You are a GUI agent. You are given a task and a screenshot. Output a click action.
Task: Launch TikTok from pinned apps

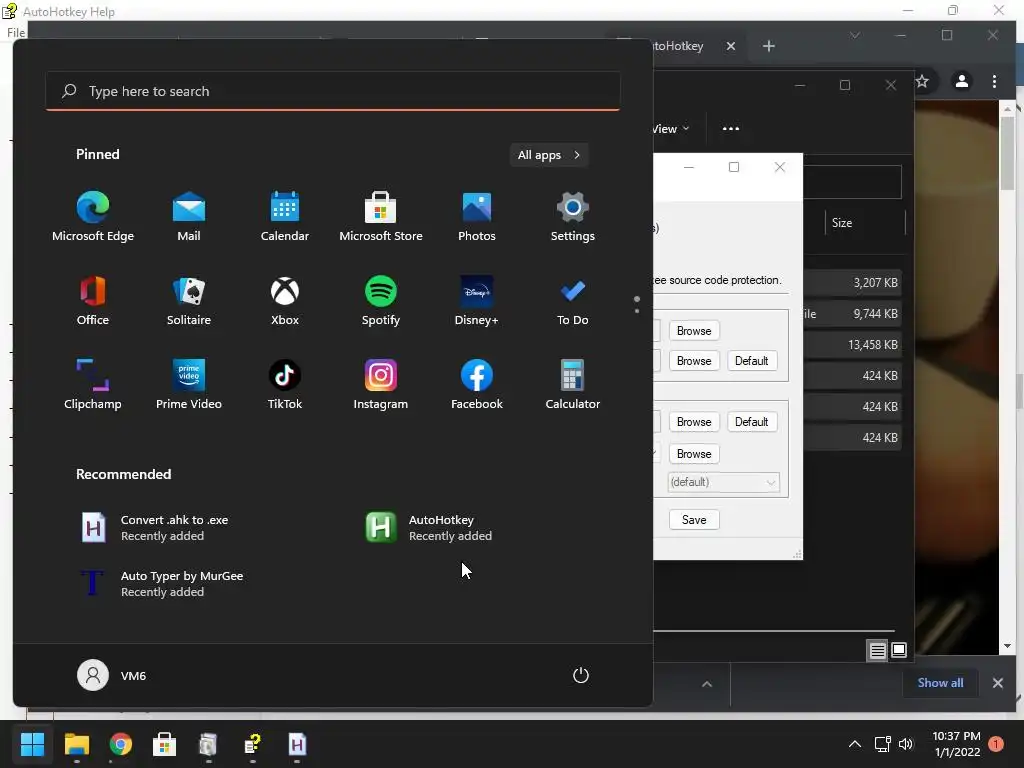point(285,385)
